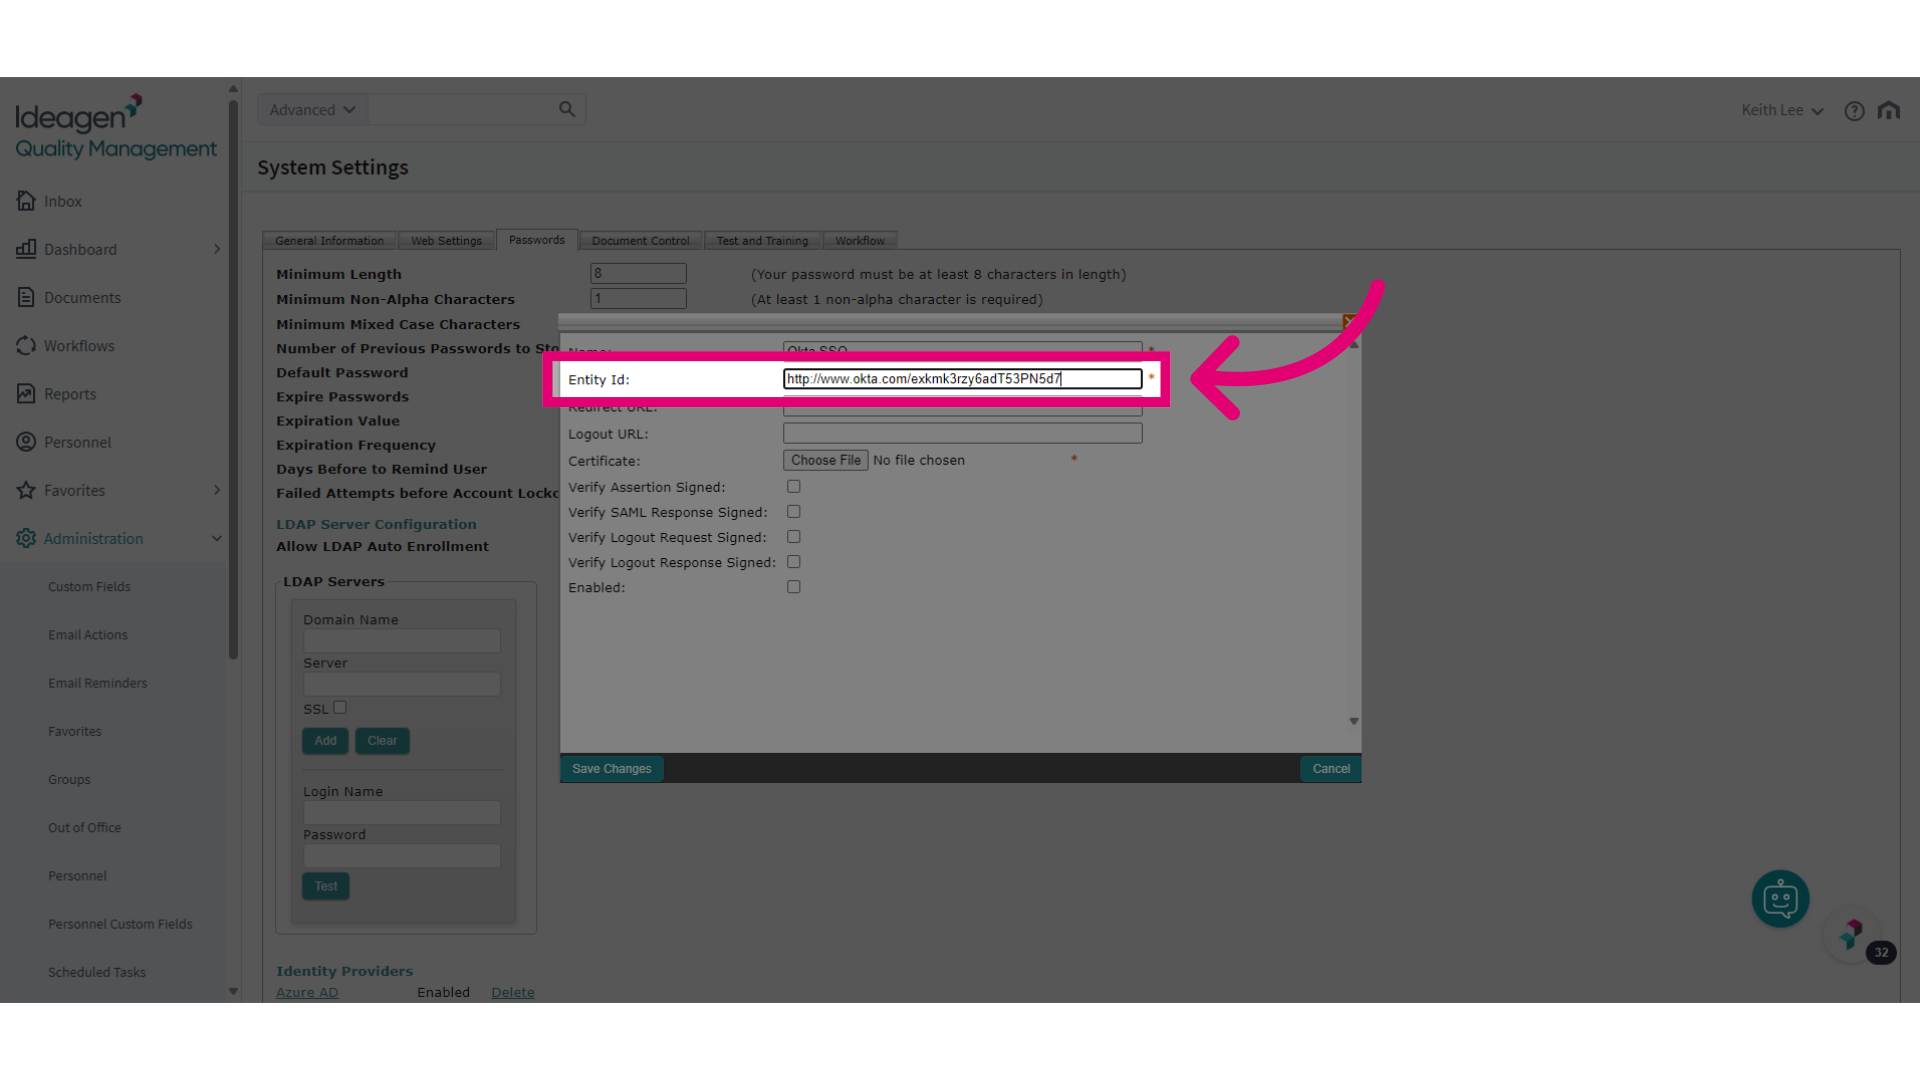Click the Minimum Length field

click(x=638, y=273)
